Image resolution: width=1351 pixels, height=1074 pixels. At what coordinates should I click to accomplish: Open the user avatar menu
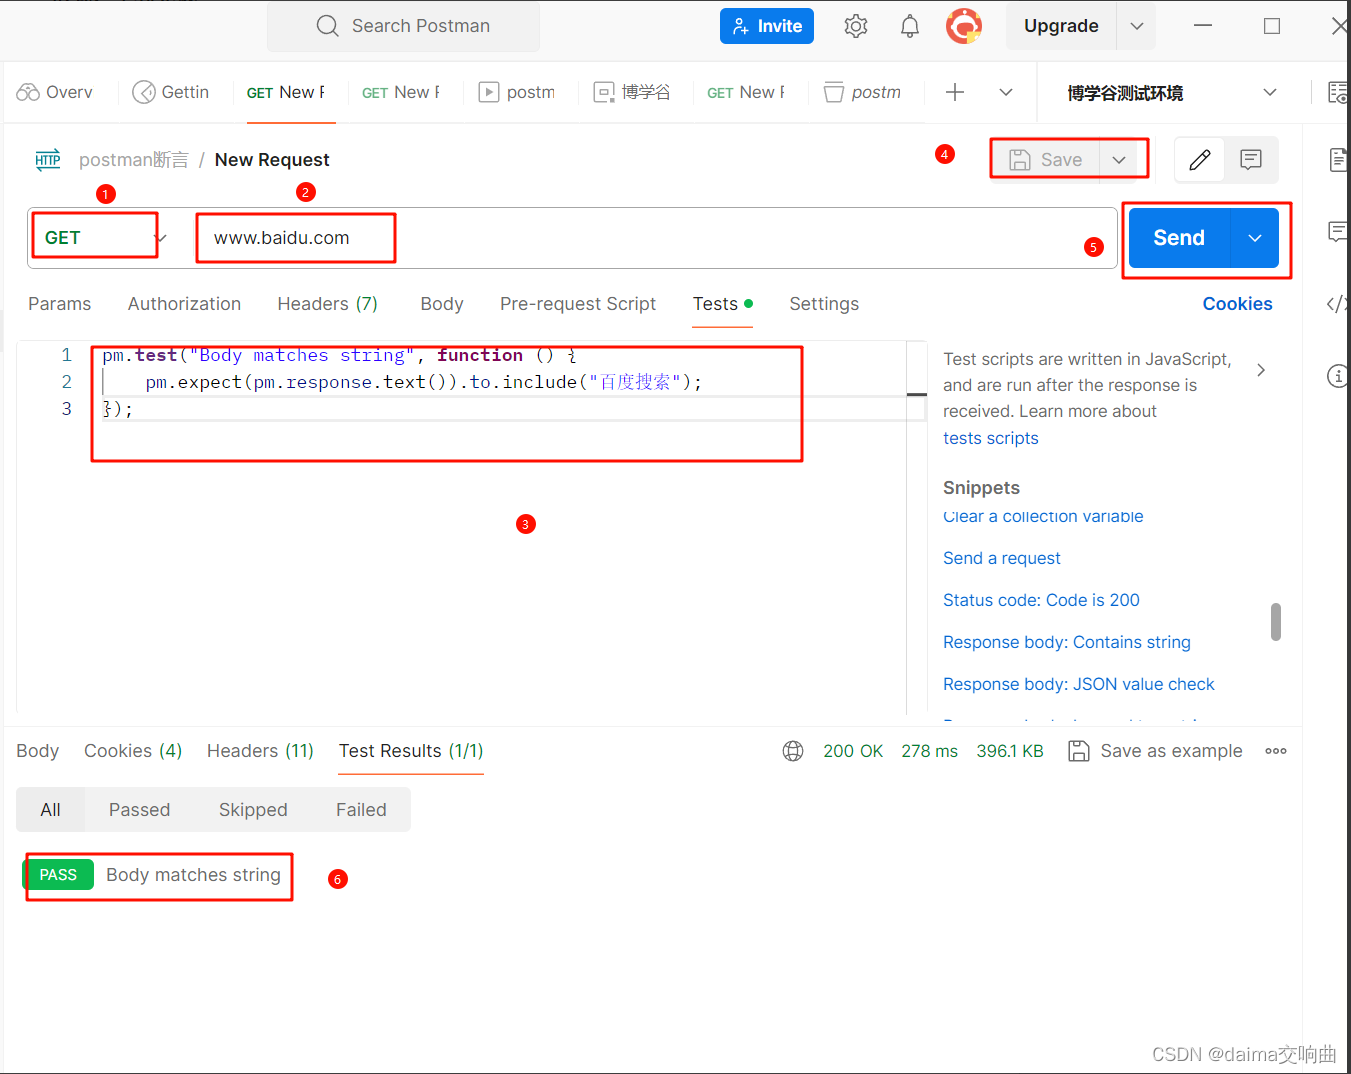[964, 26]
